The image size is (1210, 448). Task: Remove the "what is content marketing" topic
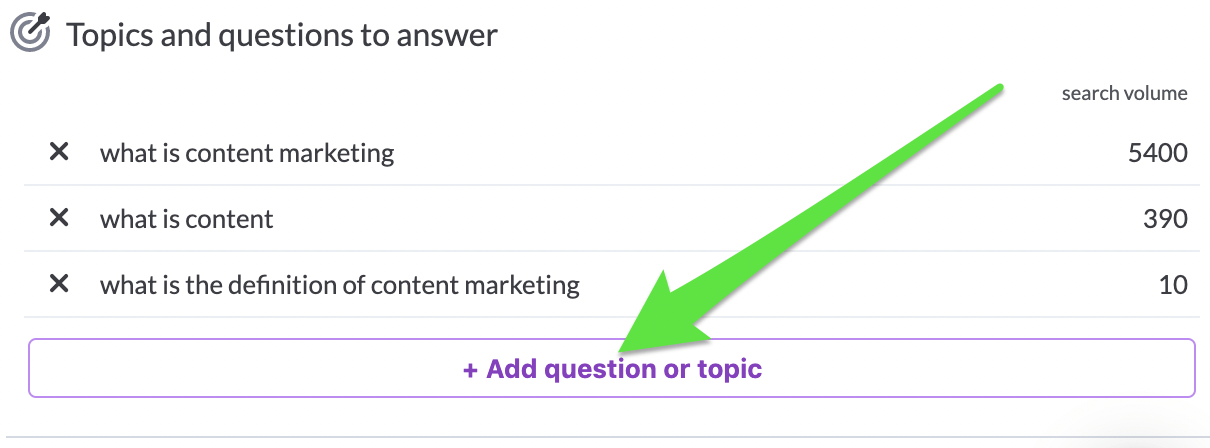[59, 152]
